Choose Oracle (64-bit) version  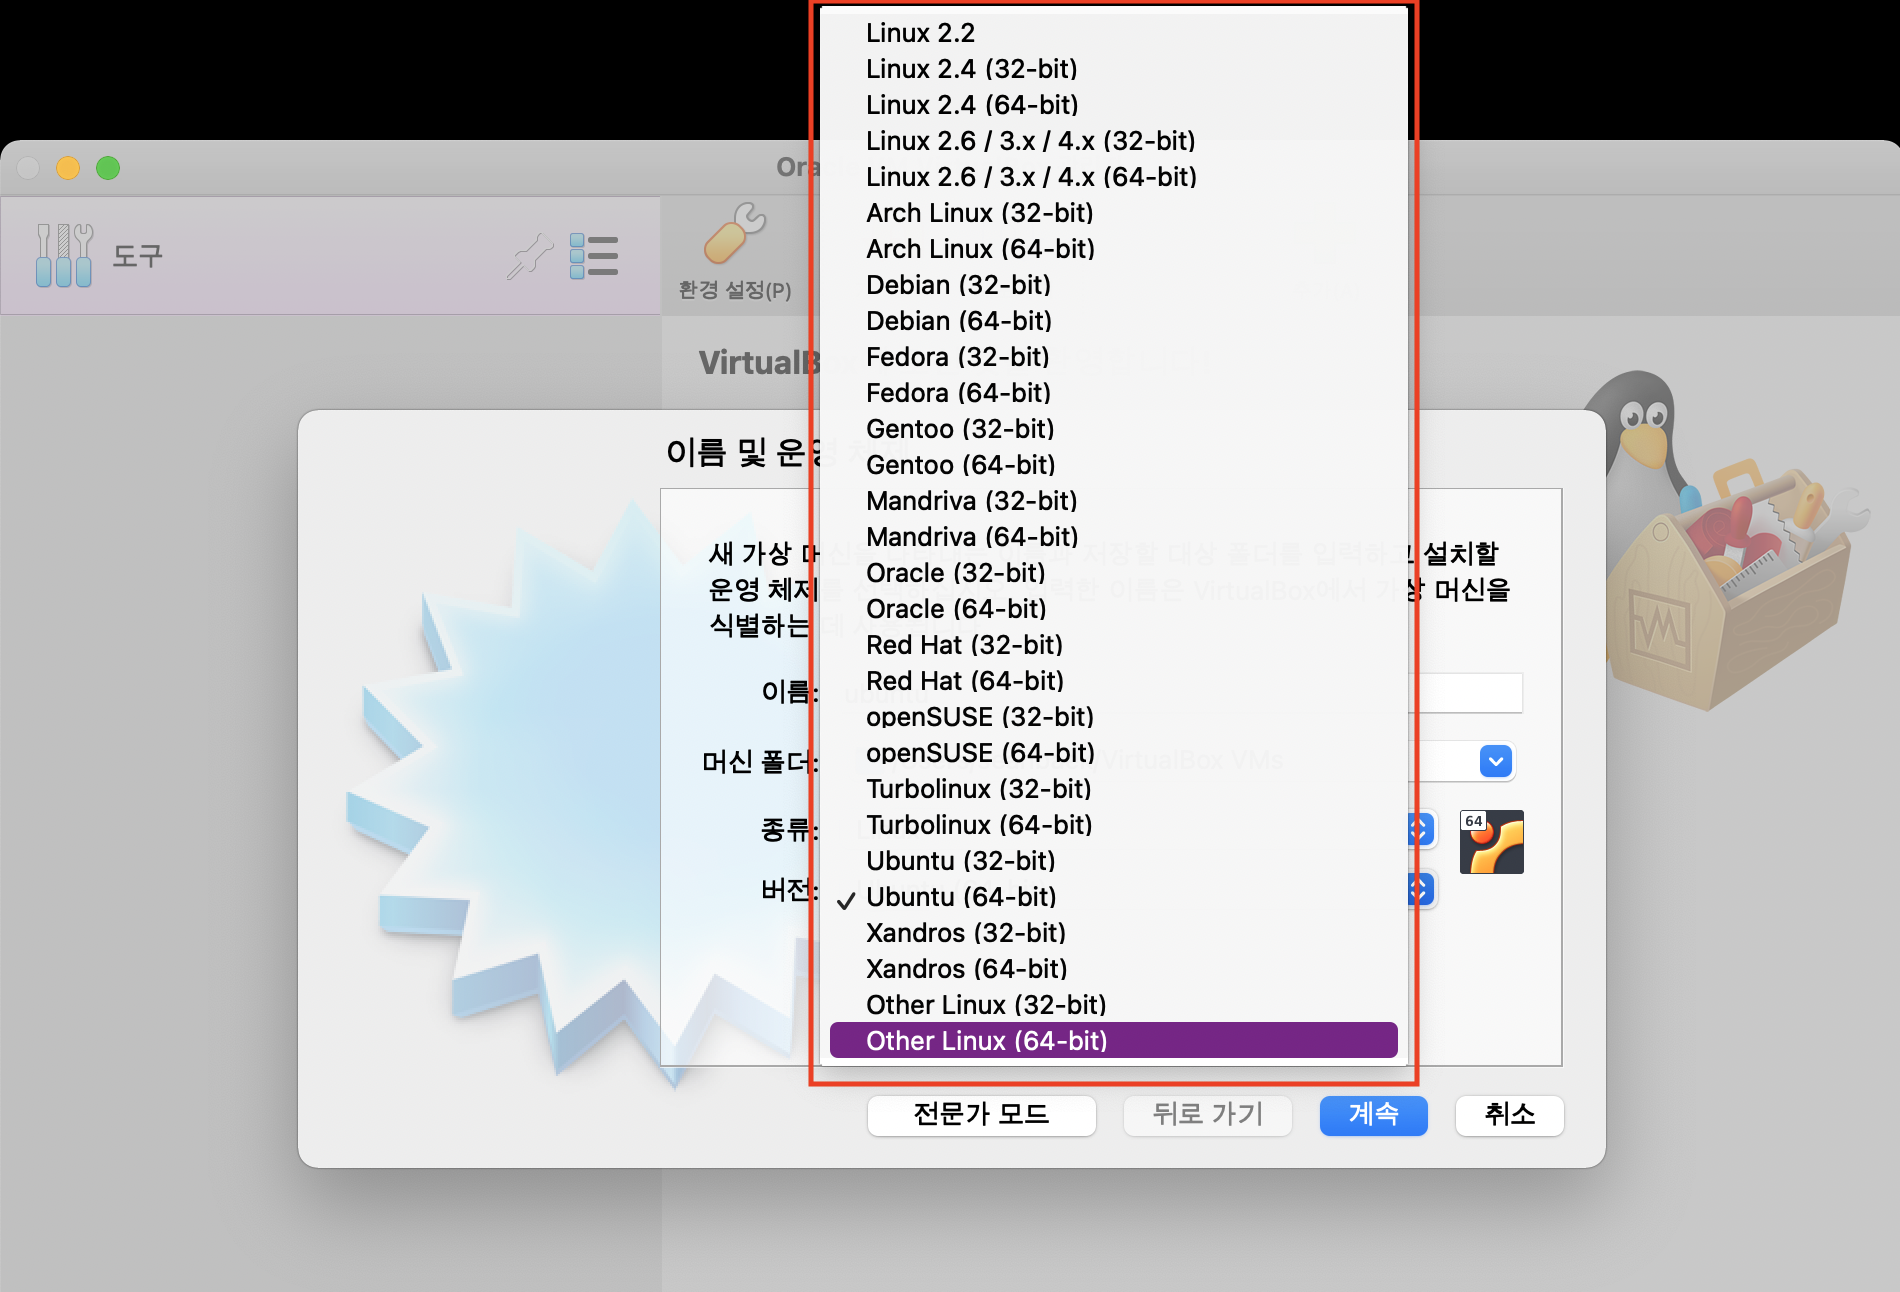(1113, 609)
